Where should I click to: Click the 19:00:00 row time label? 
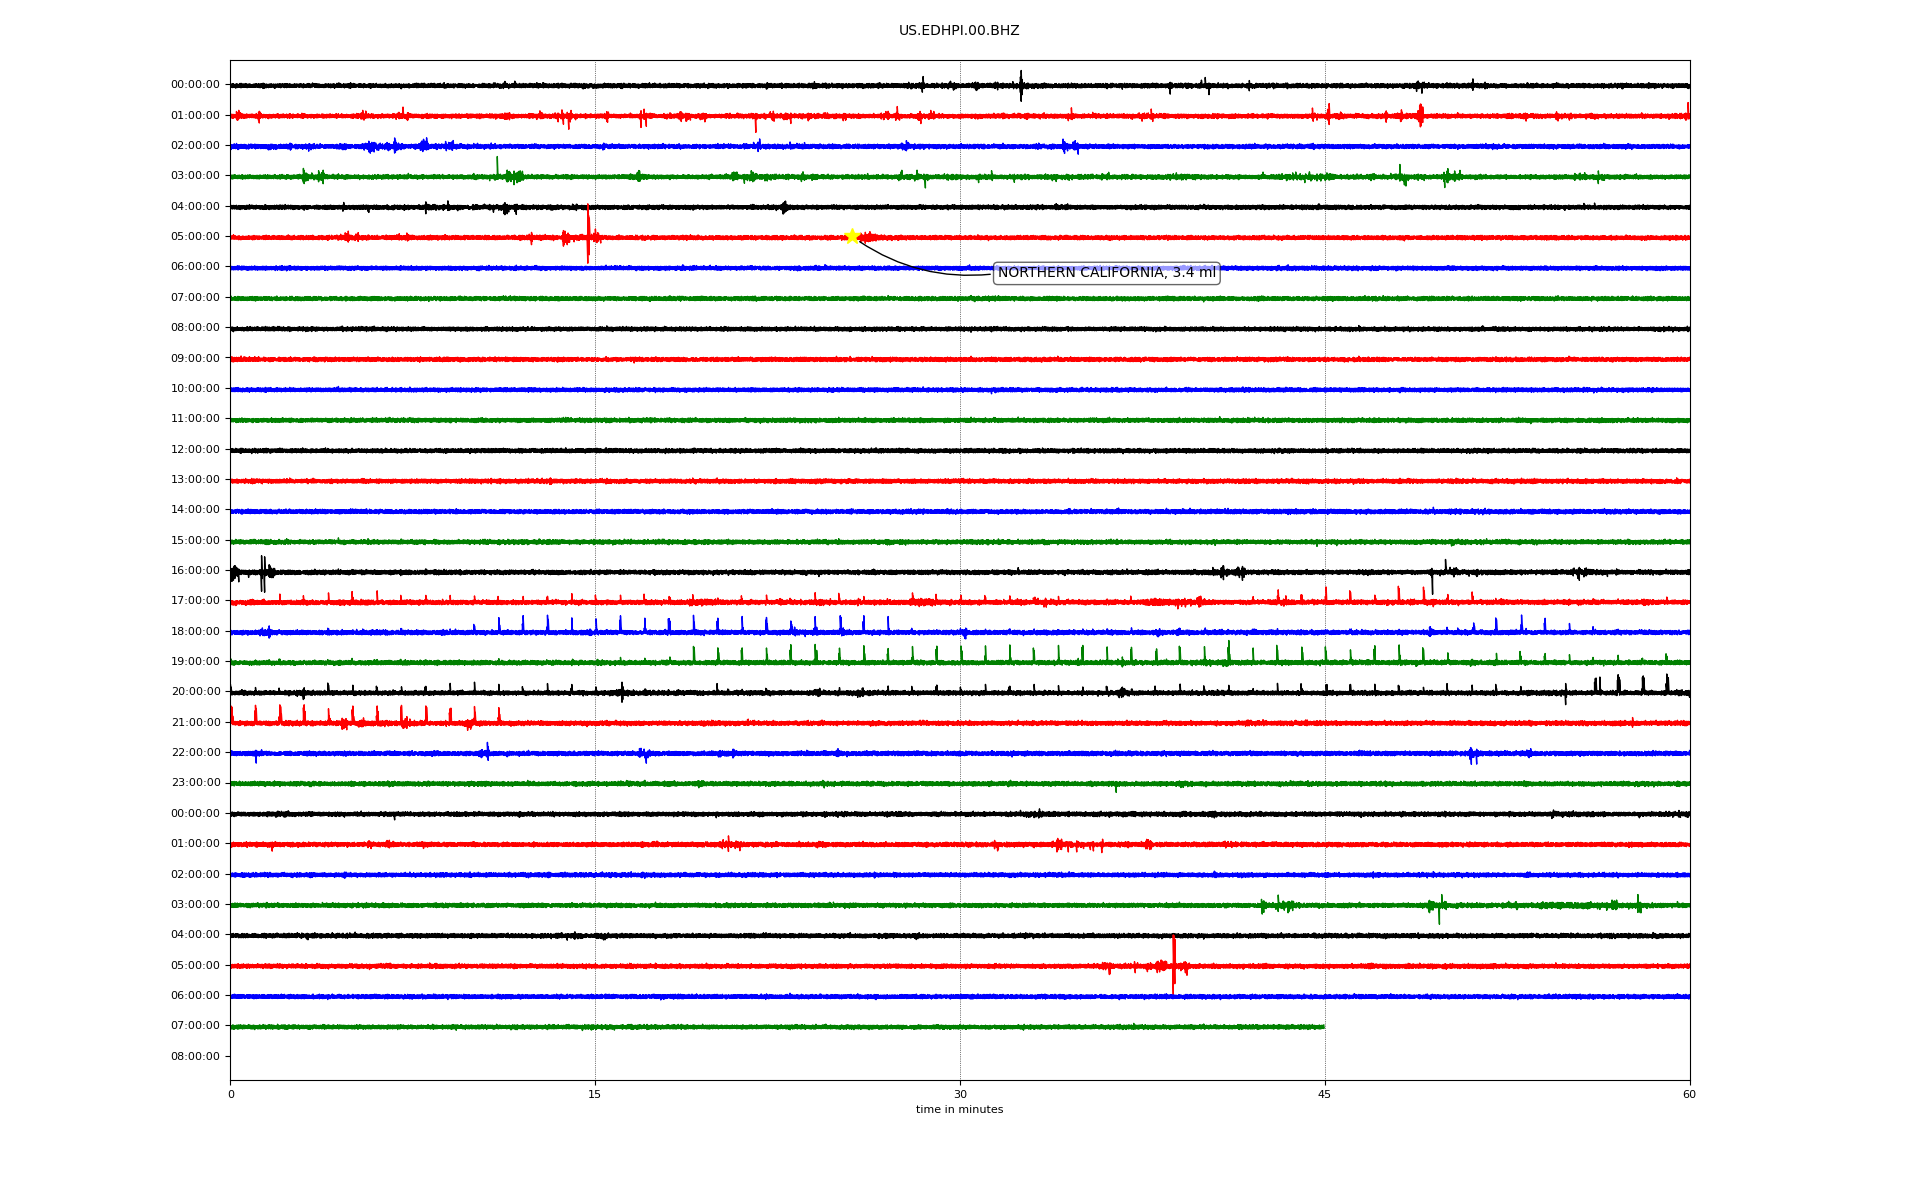tap(195, 662)
